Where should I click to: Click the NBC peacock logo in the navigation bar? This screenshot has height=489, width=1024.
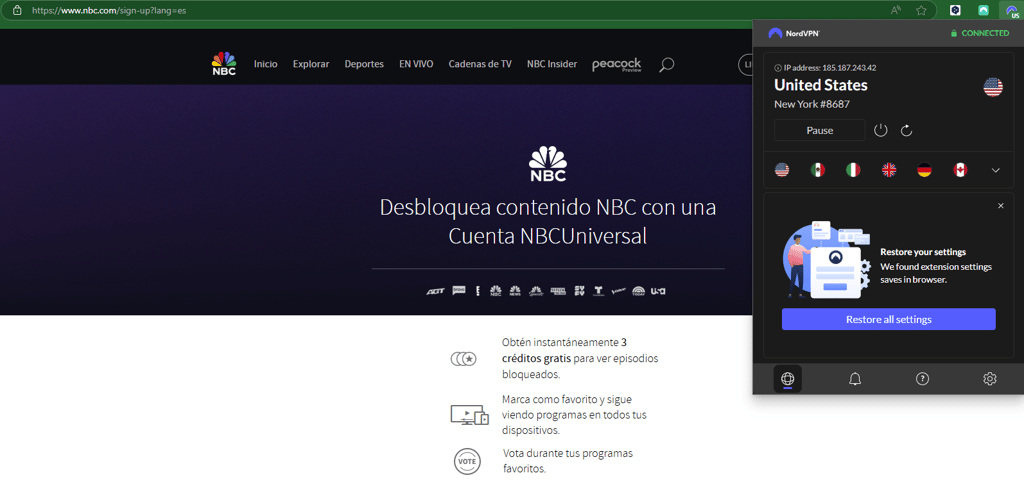[x=224, y=63]
